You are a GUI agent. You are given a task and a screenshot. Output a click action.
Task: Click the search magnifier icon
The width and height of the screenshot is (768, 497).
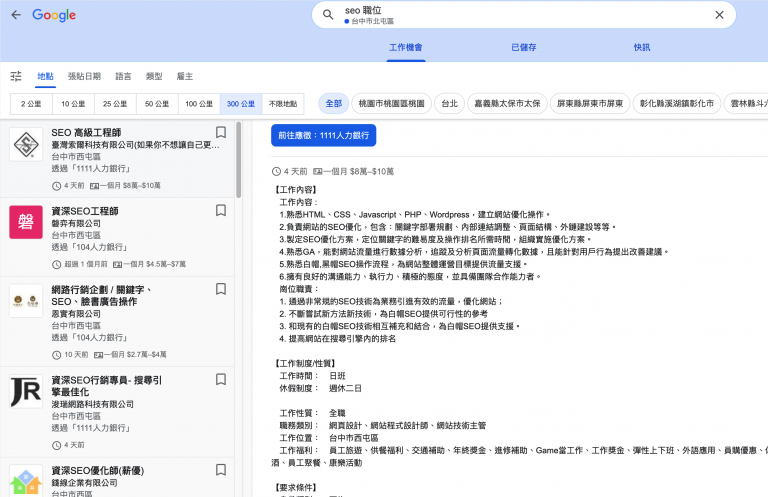pos(328,15)
